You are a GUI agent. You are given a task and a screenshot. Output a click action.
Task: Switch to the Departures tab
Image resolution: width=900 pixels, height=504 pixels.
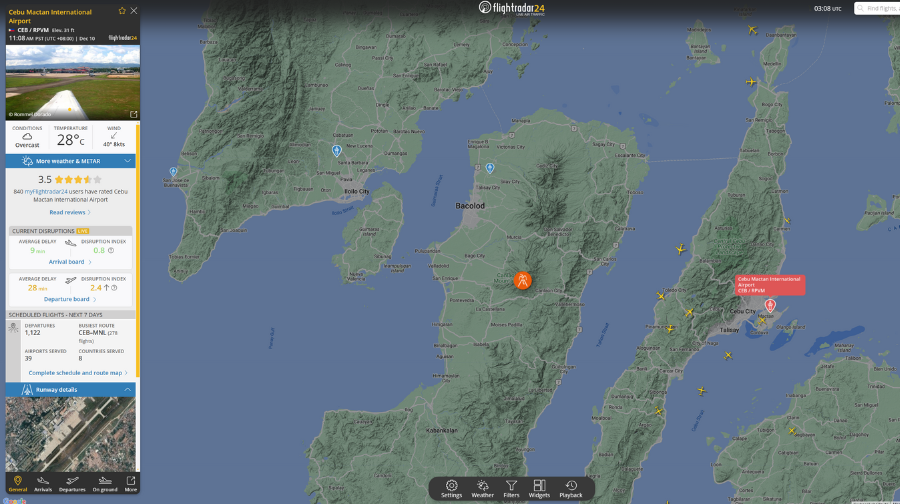click(72, 483)
